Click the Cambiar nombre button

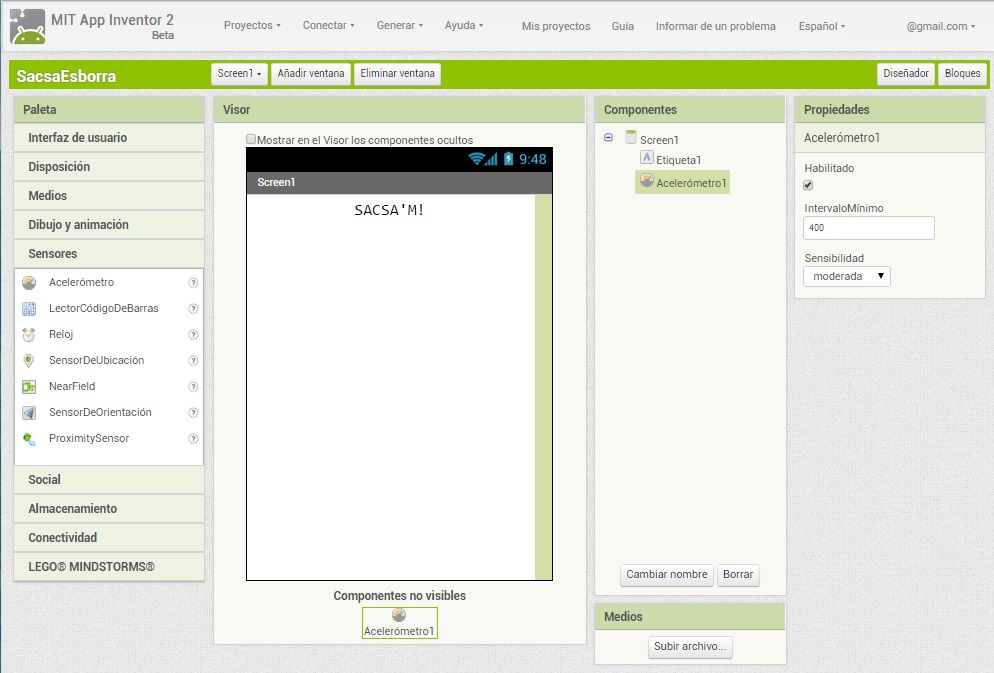pyautogui.click(x=667, y=575)
